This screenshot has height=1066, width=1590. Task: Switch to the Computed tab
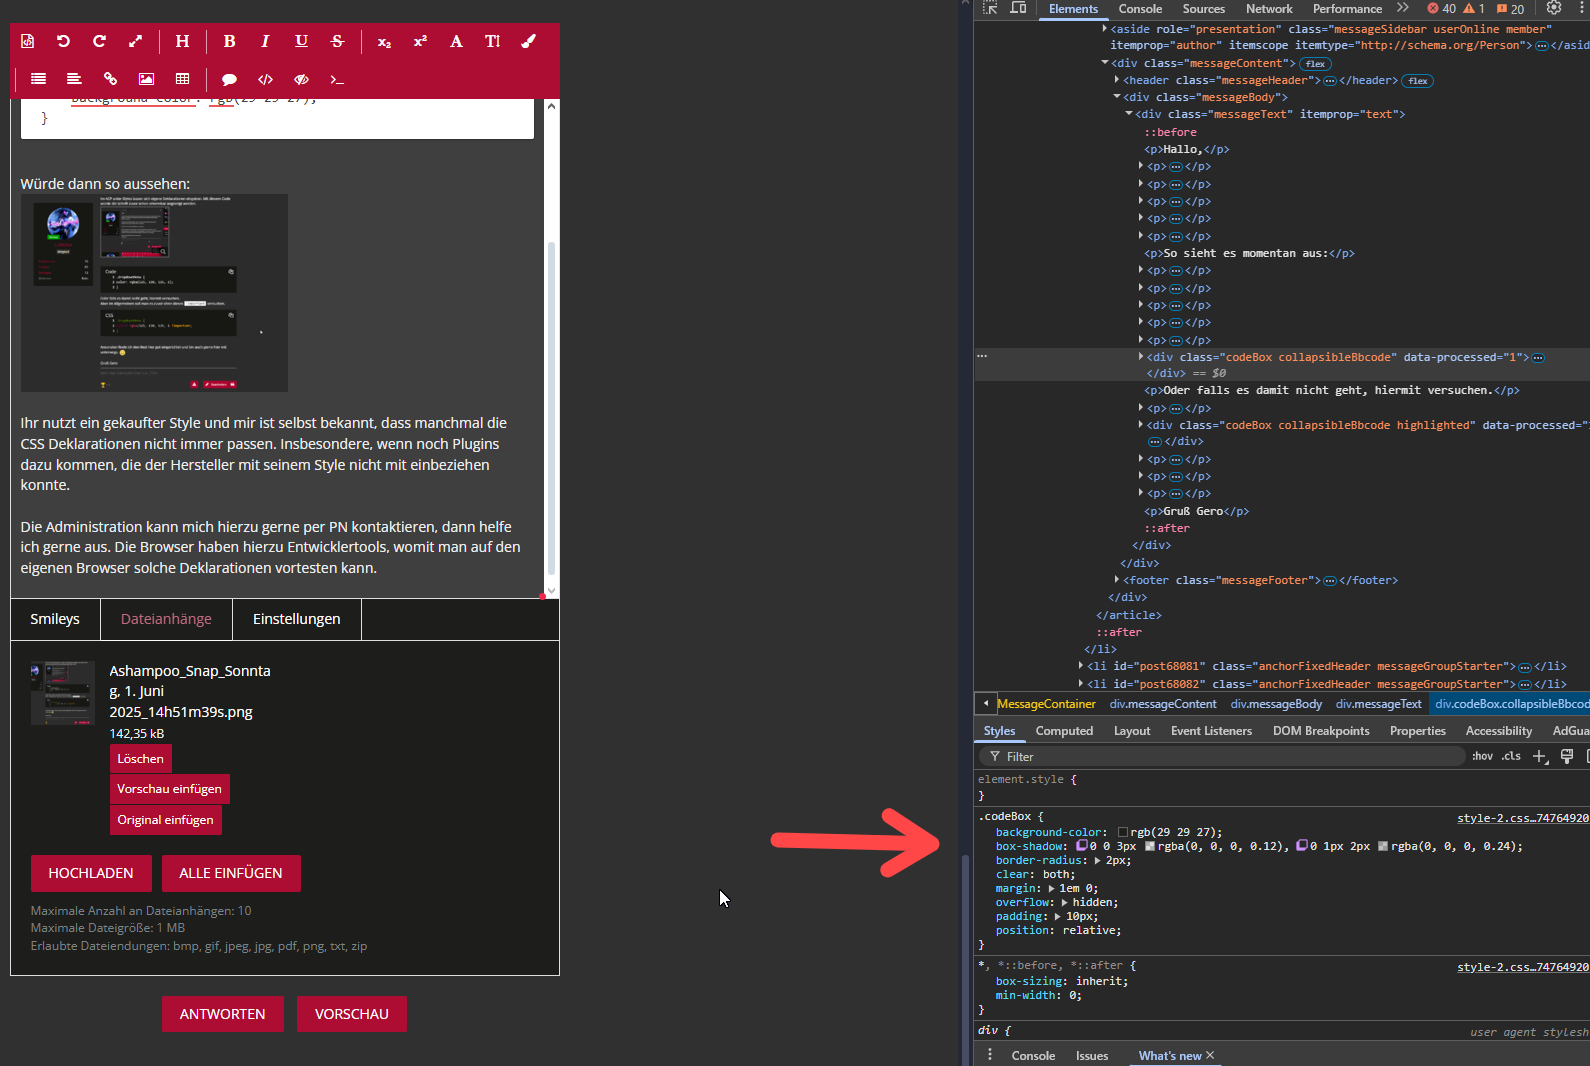pos(1064,731)
